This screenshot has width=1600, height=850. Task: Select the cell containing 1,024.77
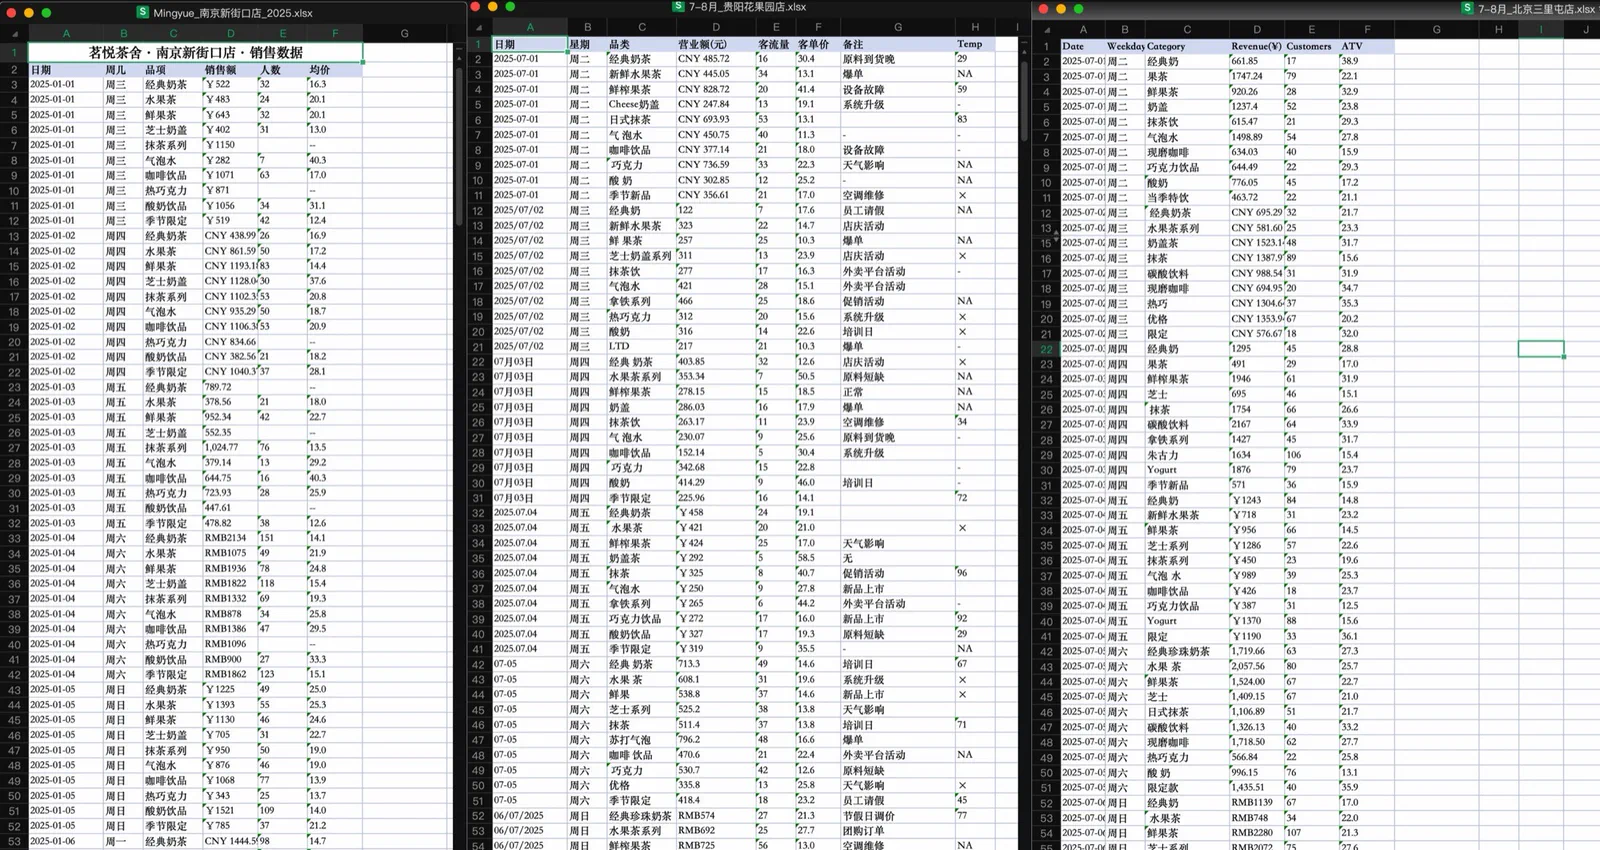coord(230,448)
